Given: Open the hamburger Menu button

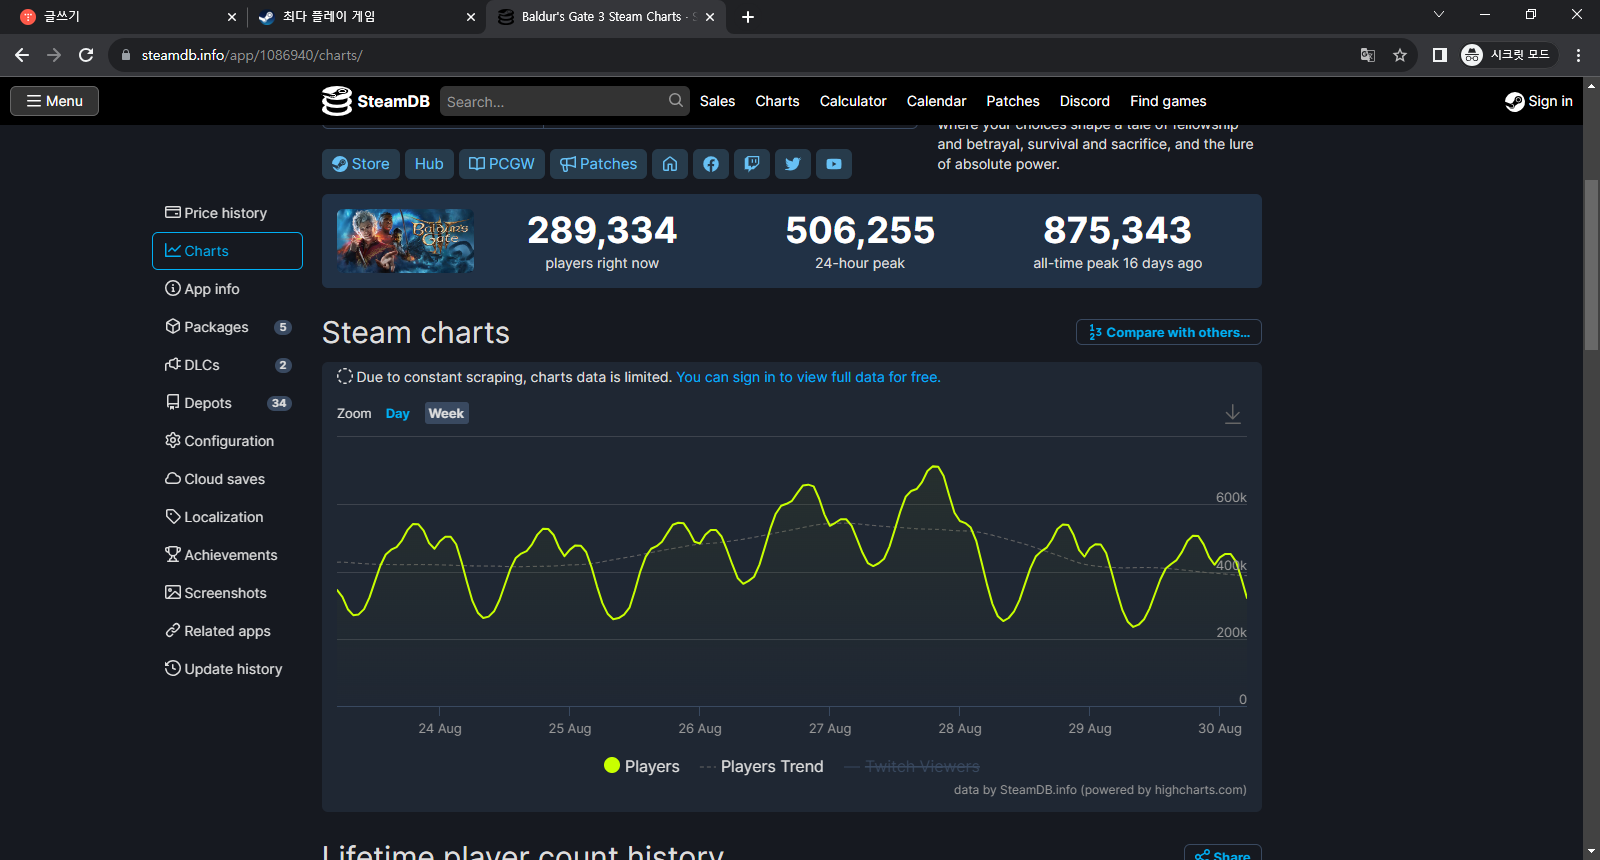Looking at the screenshot, I should (x=55, y=101).
